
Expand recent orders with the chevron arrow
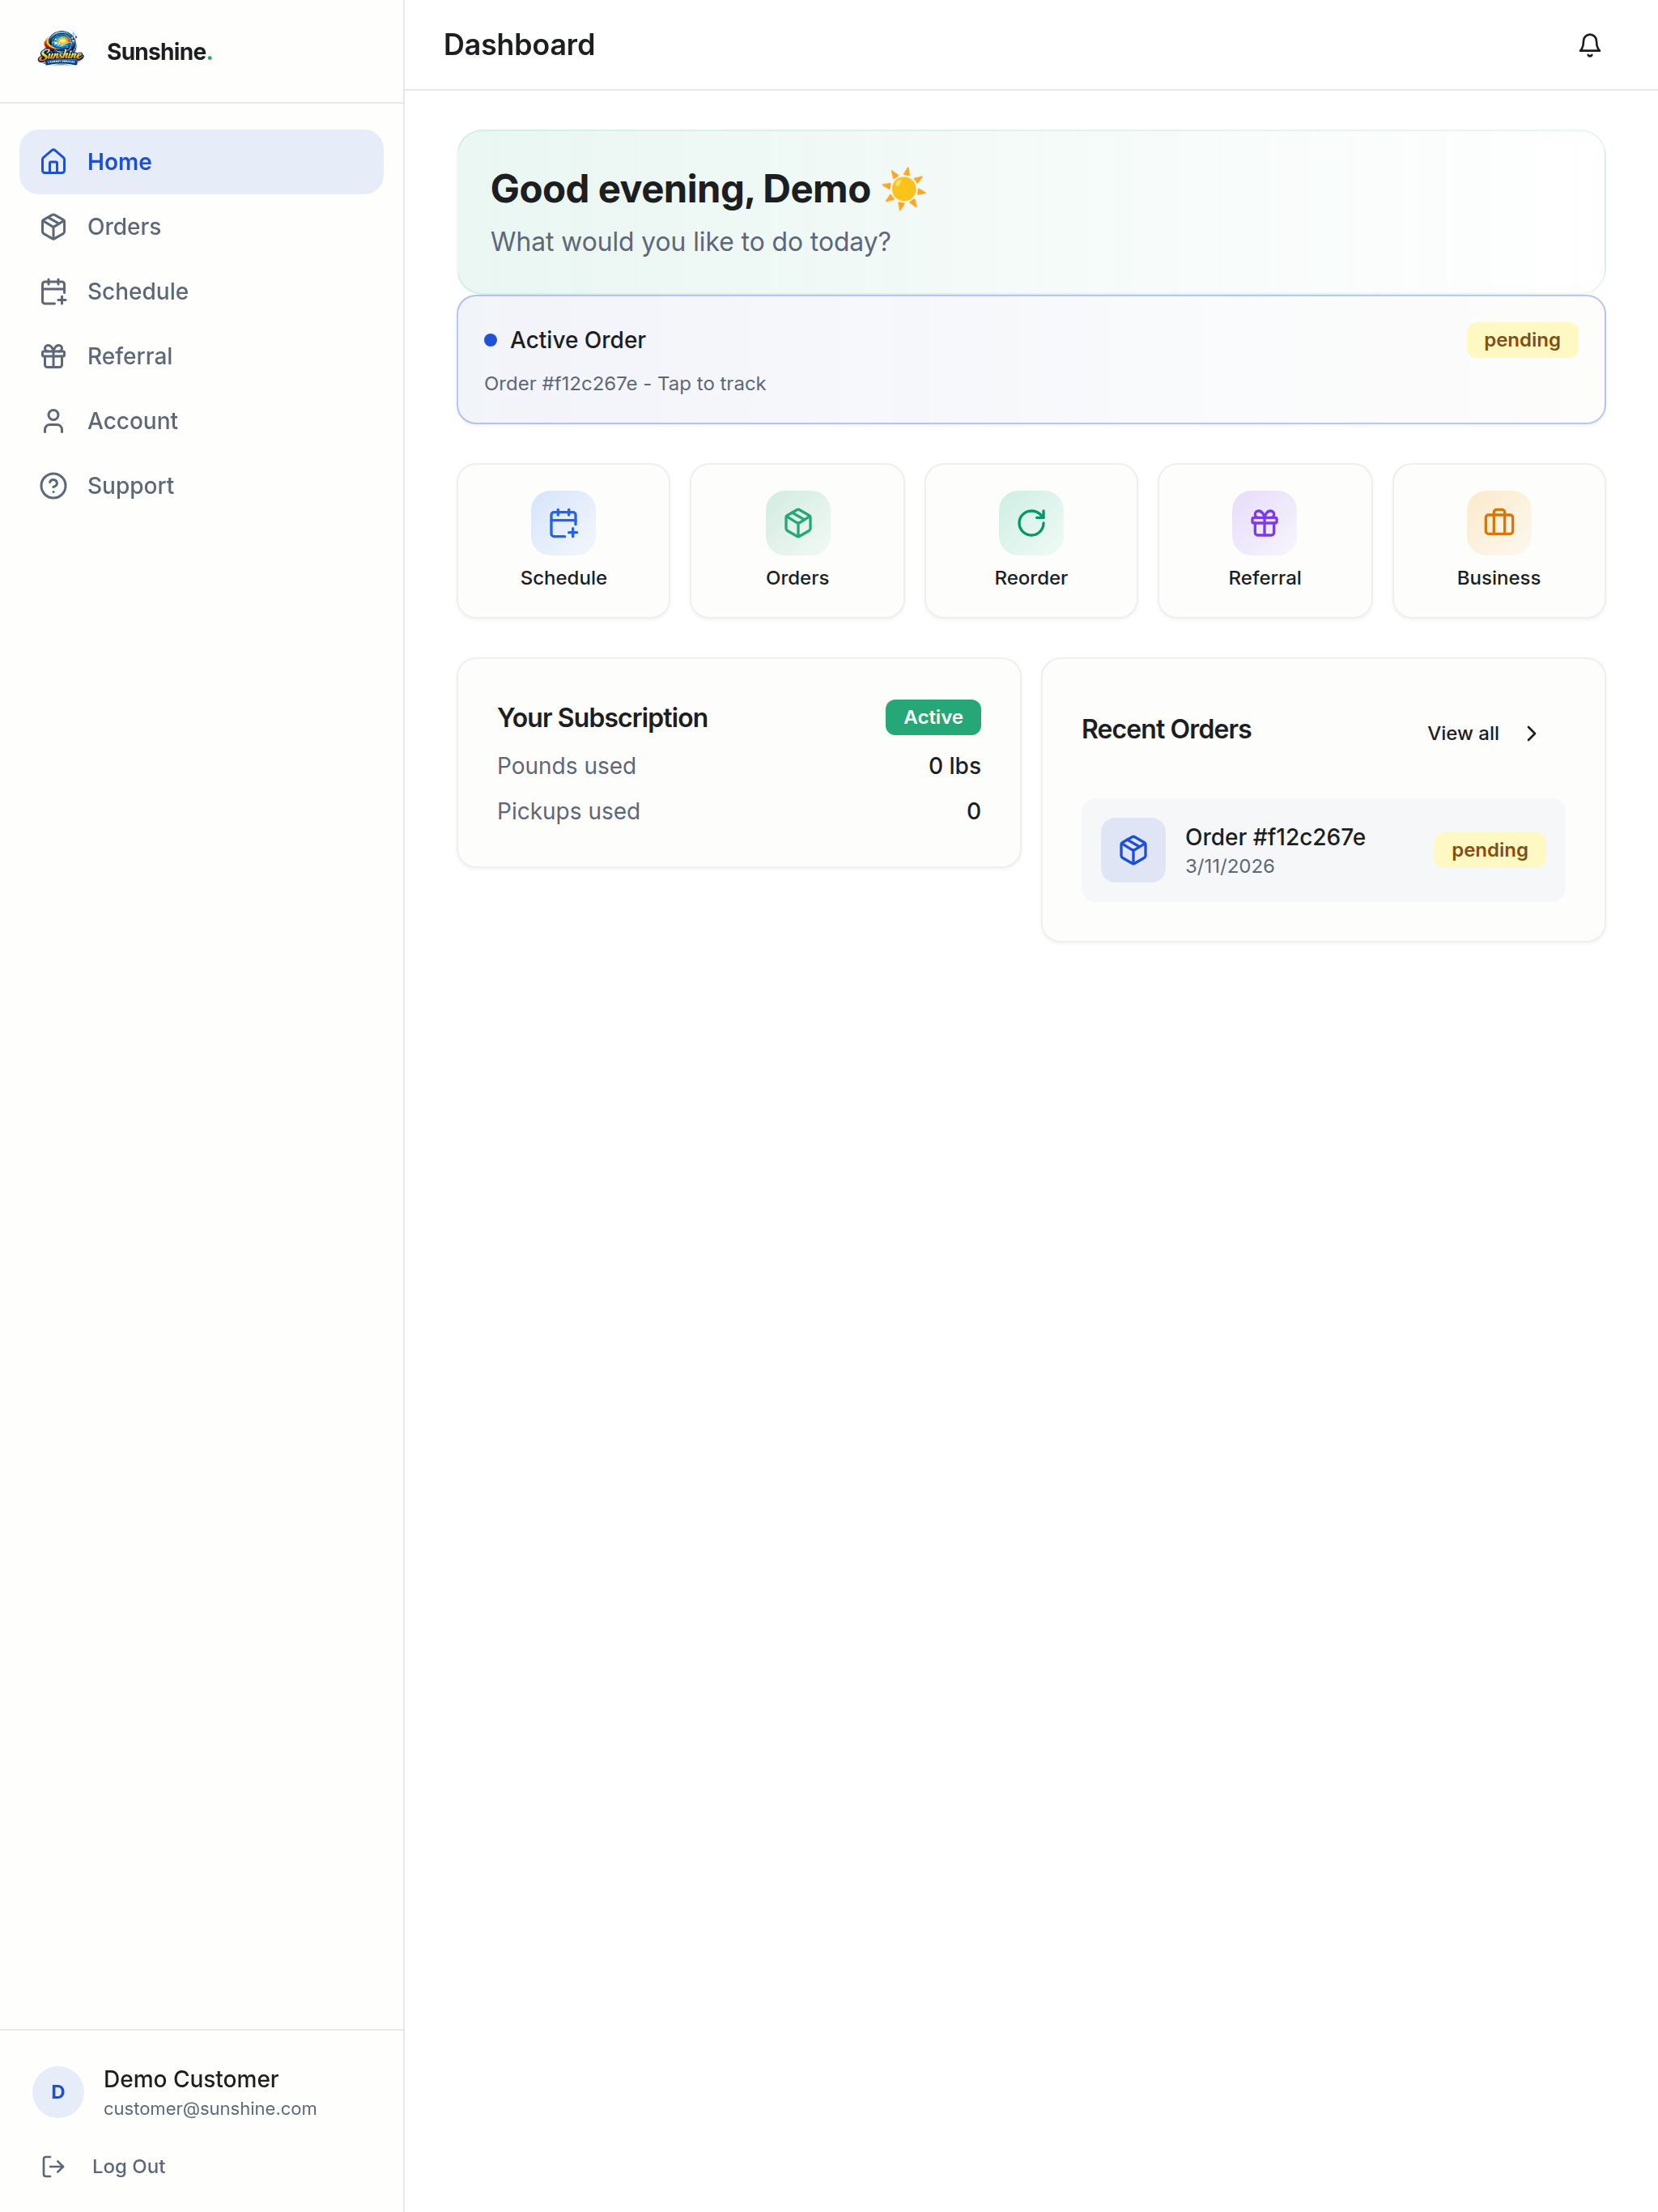(x=1531, y=733)
